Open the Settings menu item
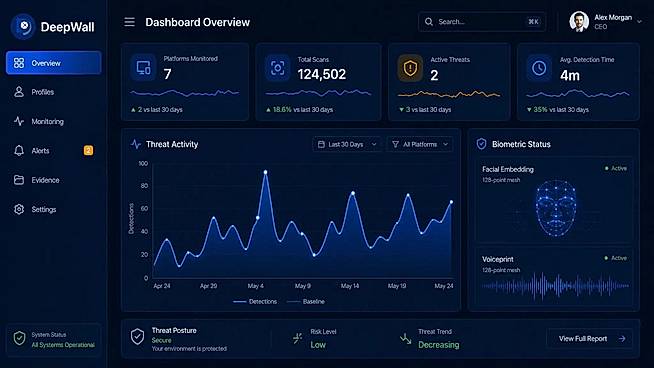Image resolution: width=654 pixels, height=368 pixels. (53, 209)
